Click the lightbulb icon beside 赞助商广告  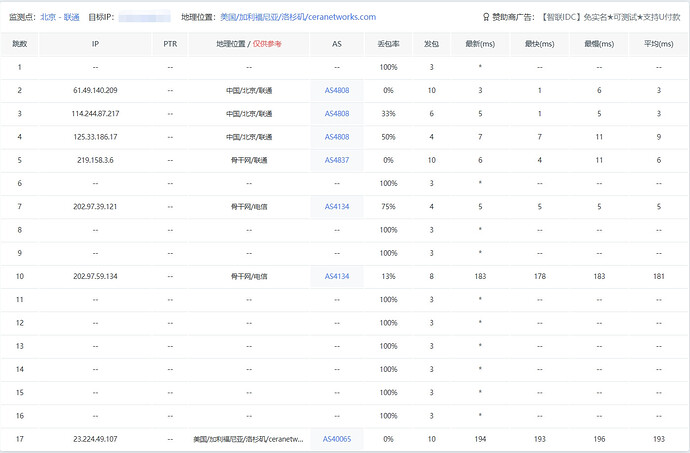click(x=486, y=17)
